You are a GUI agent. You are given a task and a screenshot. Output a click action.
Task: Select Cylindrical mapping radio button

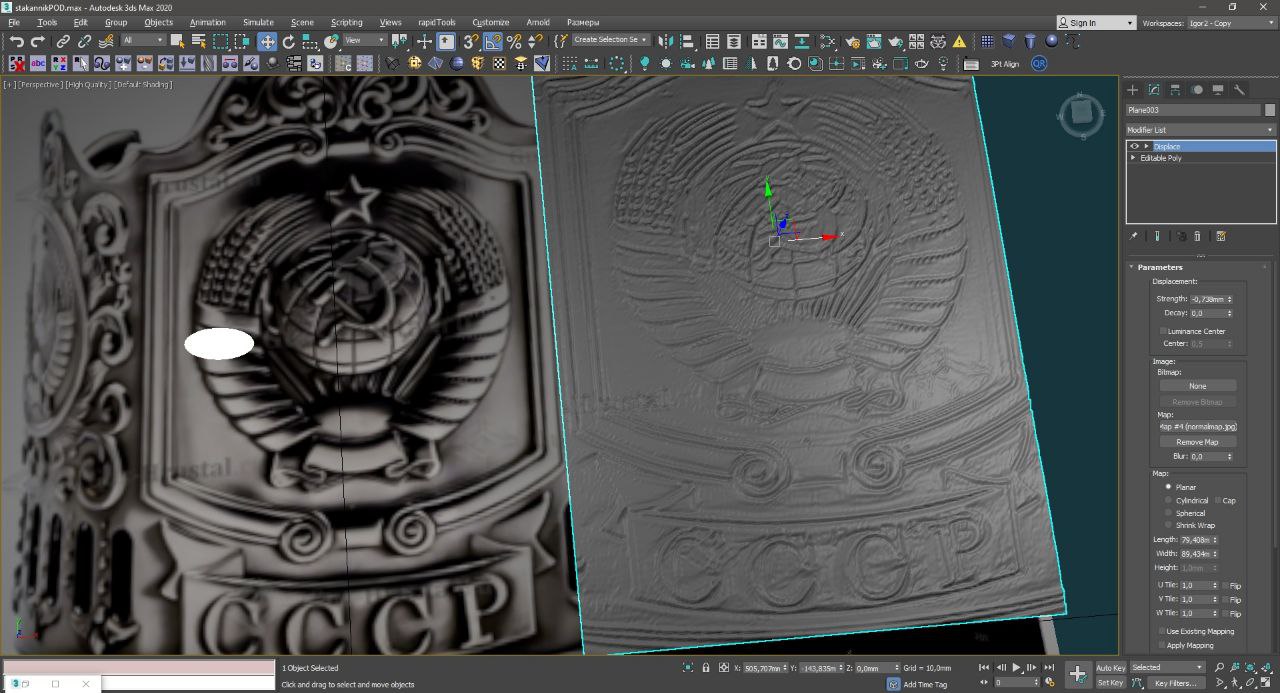(1168, 500)
